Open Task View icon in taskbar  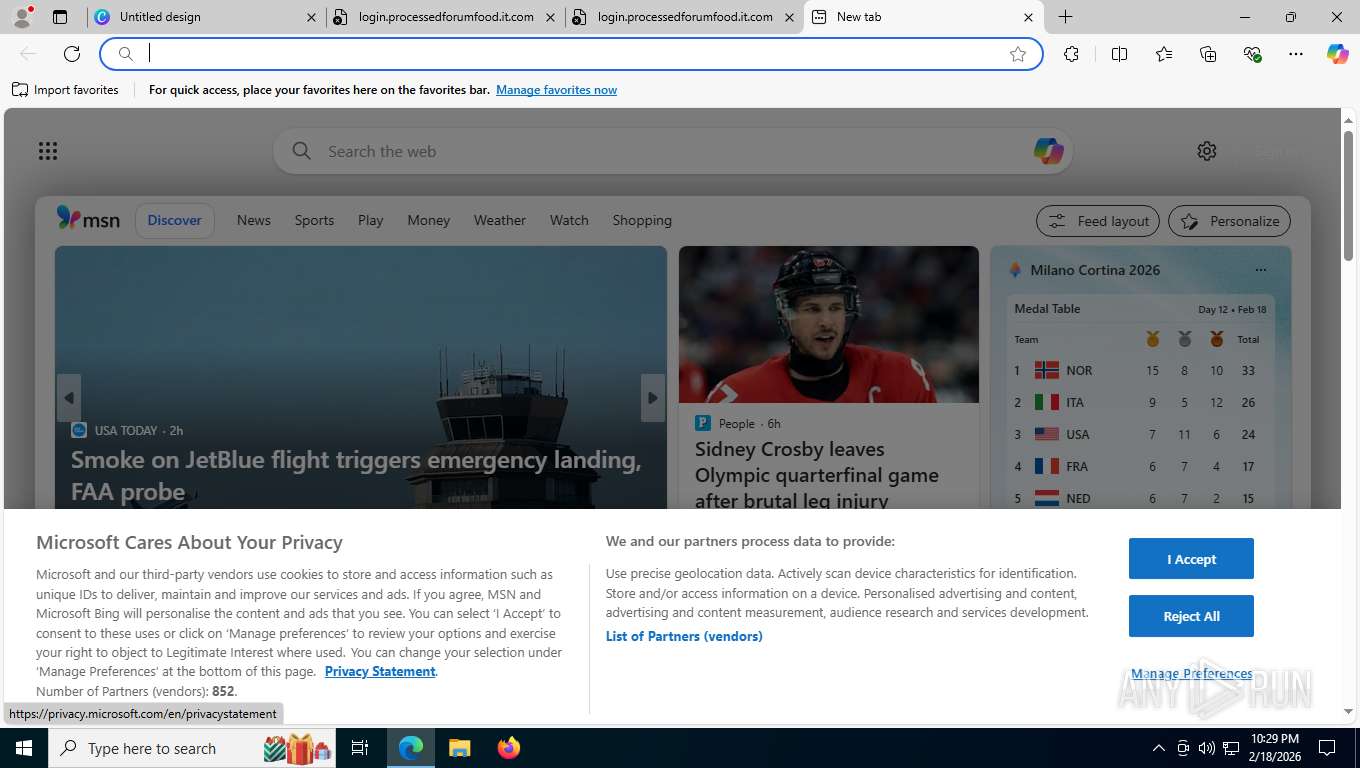pos(360,748)
